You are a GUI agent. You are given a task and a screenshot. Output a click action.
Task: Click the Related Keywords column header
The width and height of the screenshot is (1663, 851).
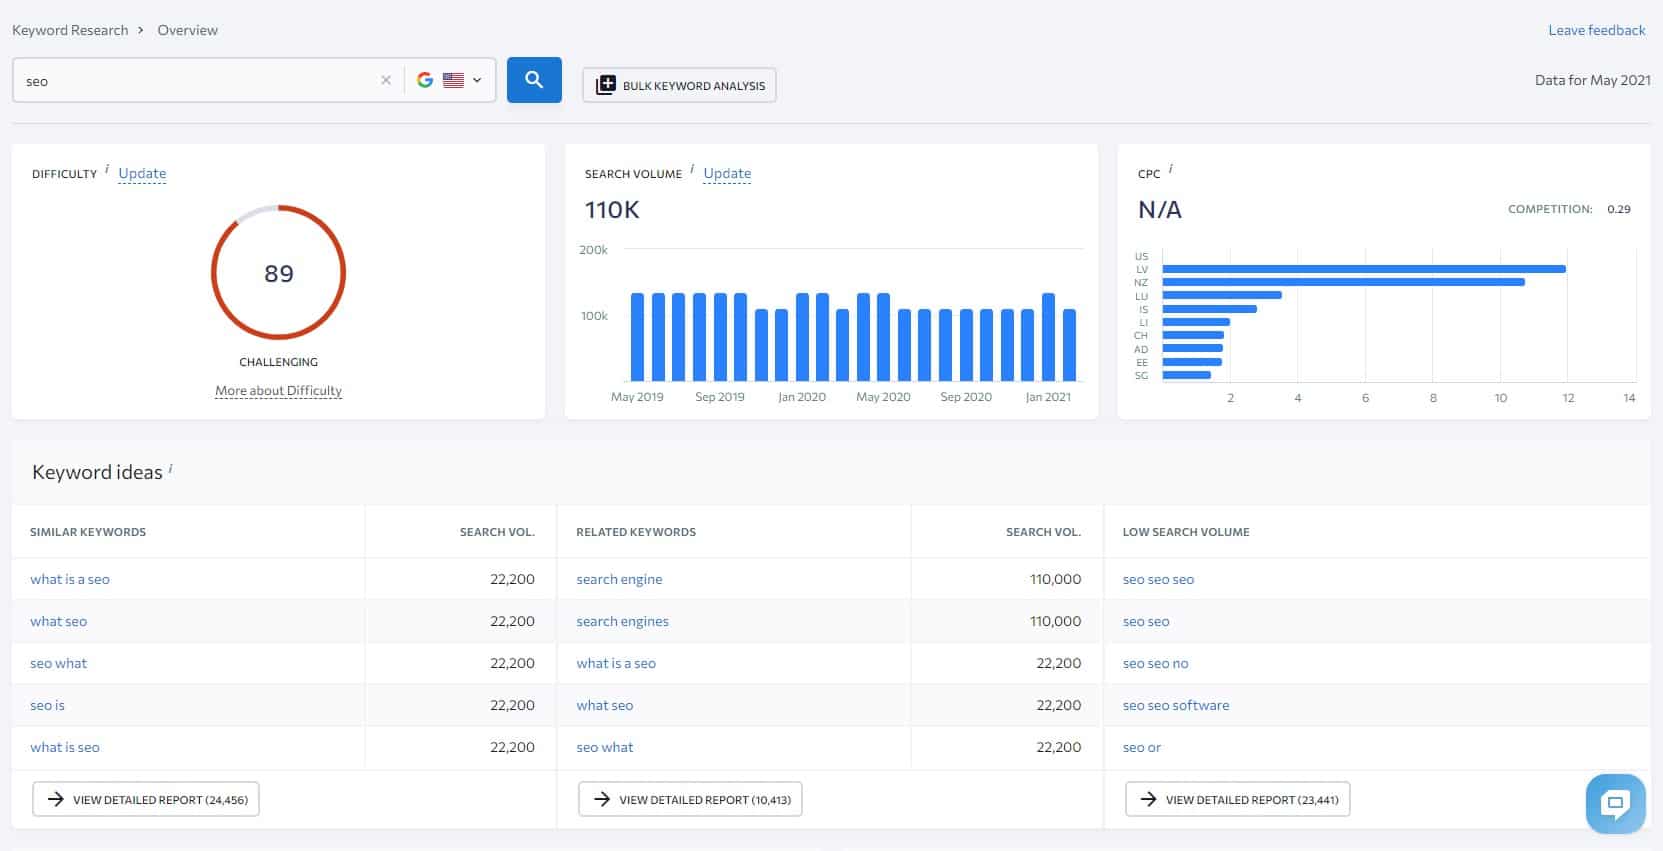[636, 532]
